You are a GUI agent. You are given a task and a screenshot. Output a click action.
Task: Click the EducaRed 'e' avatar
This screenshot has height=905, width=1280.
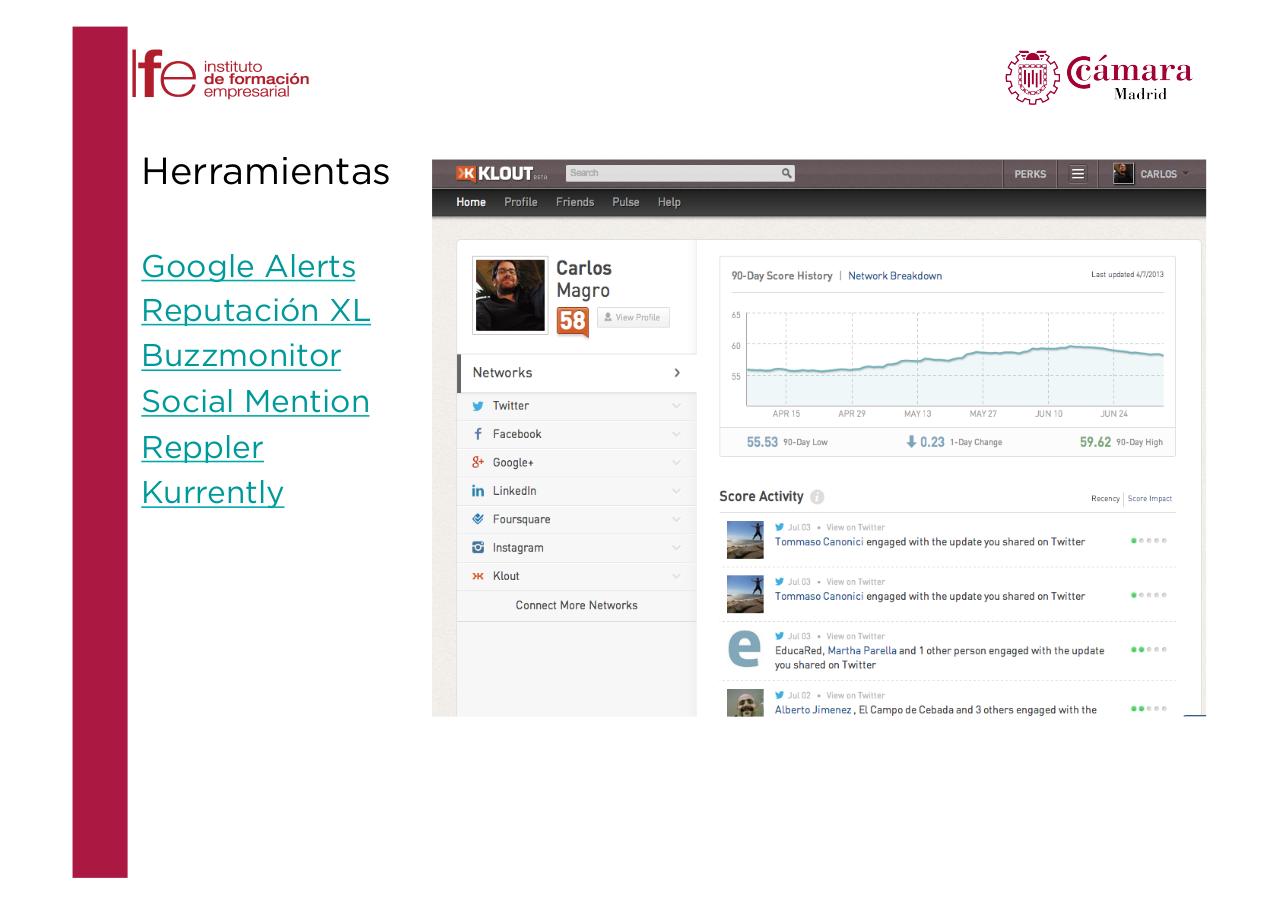745,648
